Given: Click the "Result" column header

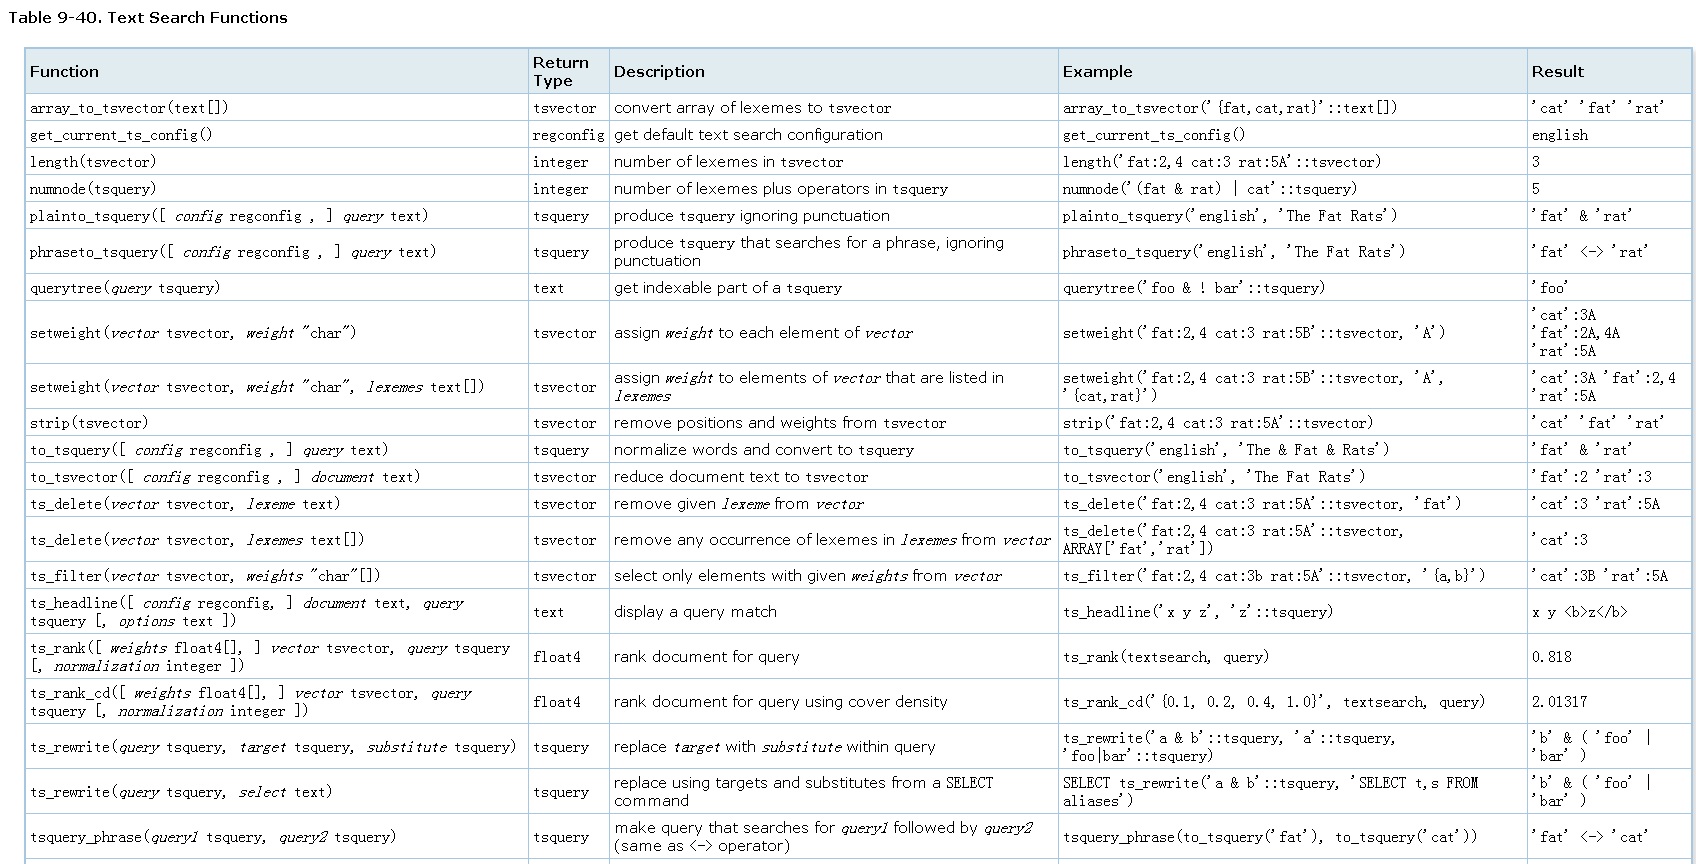Looking at the screenshot, I should click(x=1557, y=72).
